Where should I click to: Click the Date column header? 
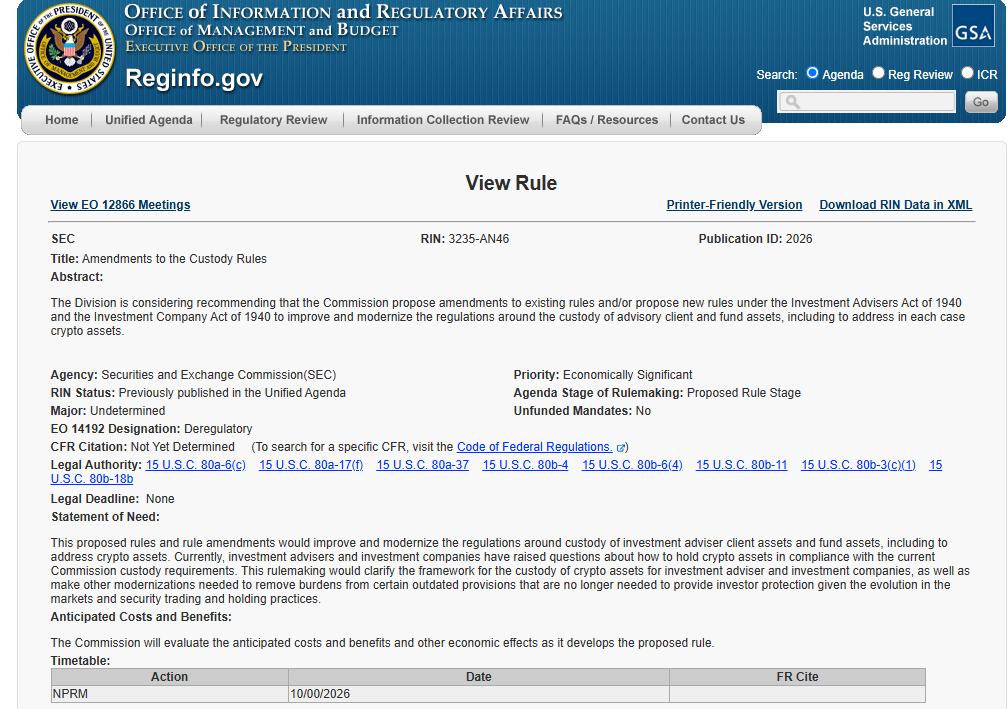click(x=479, y=677)
